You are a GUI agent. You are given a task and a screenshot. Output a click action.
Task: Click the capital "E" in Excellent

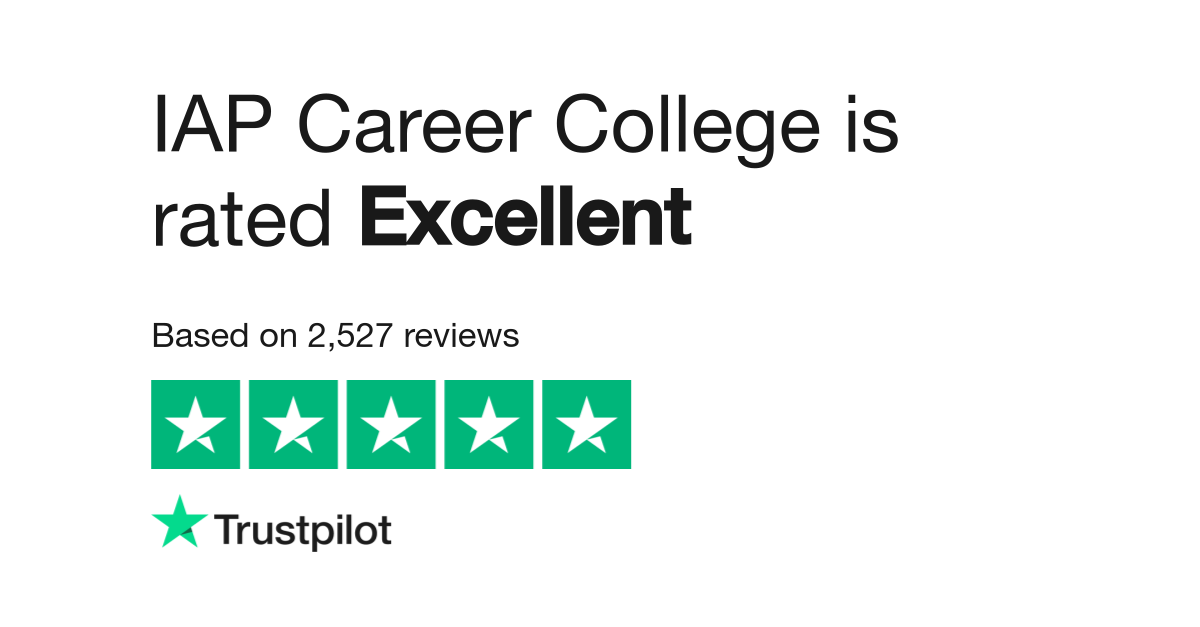tap(381, 217)
